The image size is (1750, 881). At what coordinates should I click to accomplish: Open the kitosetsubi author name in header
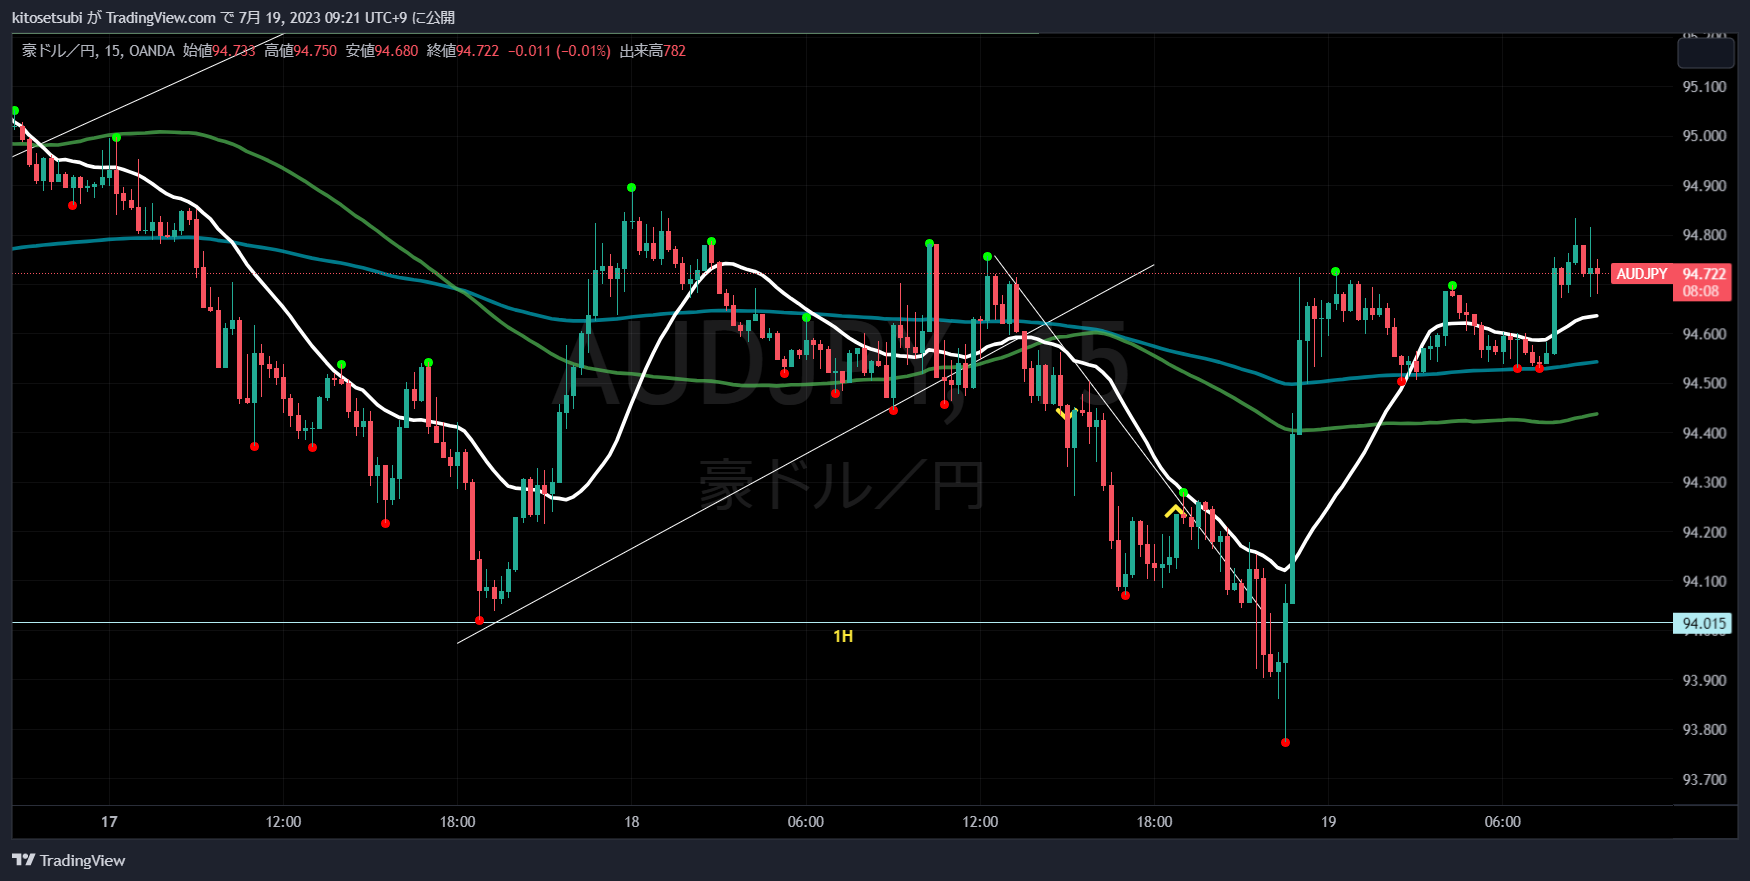click(x=47, y=17)
